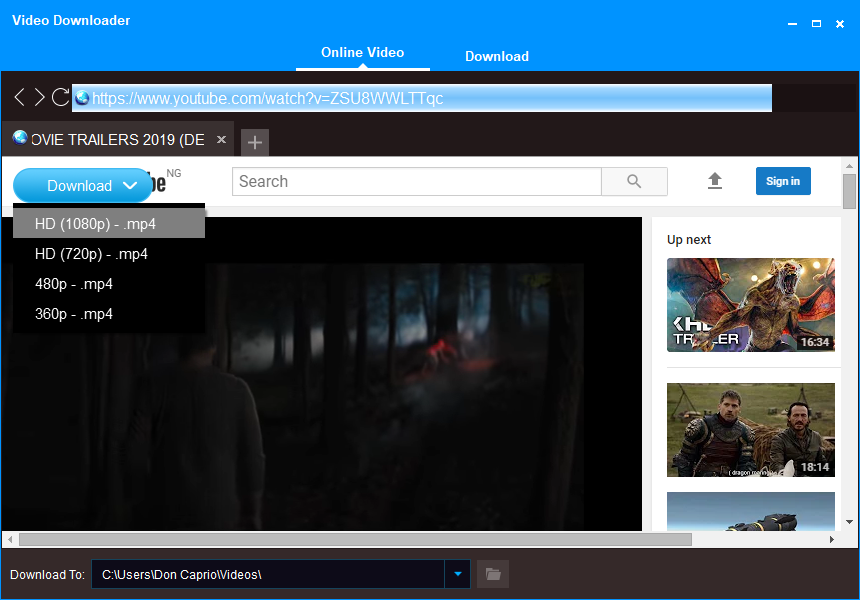The height and width of the screenshot is (600, 860).
Task: Click the YouTube upload arrow icon
Action: tap(715, 181)
